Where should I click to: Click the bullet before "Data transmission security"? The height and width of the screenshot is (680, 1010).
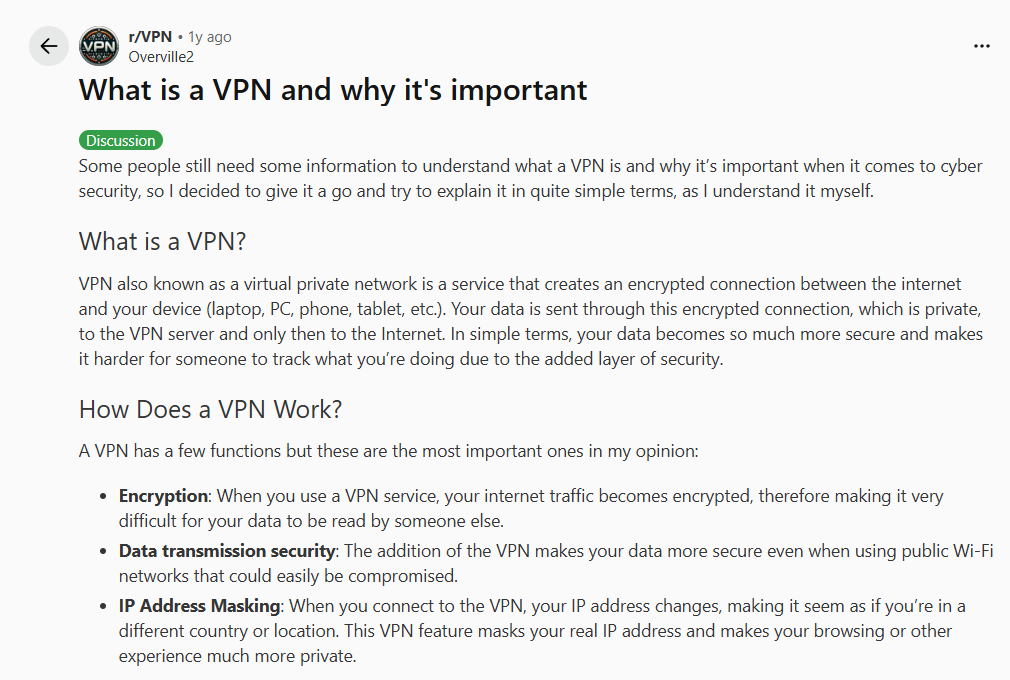[105, 552]
